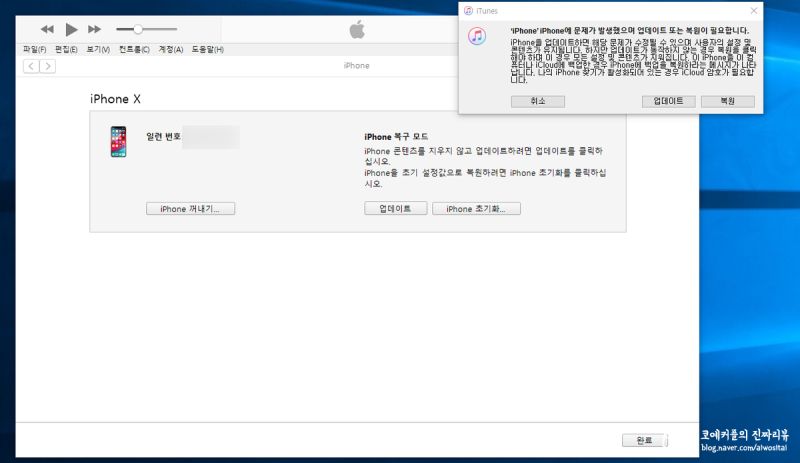
Task: Click 업데이트 in the iTunes dialog
Action: (668, 101)
